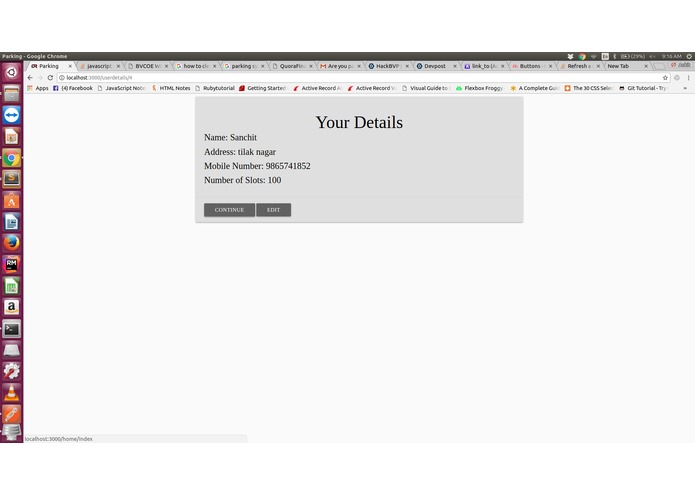Open the Rubytutorial bookmark
This screenshot has height=494, width=695.
(x=215, y=88)
